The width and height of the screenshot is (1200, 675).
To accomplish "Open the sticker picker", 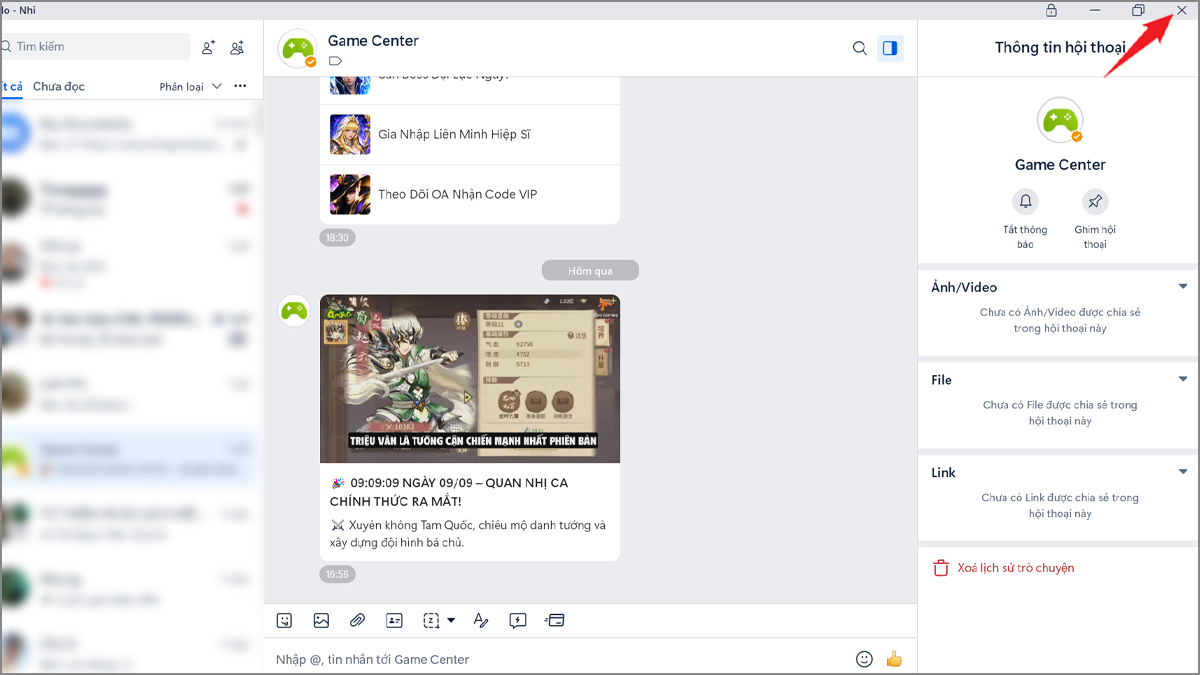I will (x=285, y=621).
